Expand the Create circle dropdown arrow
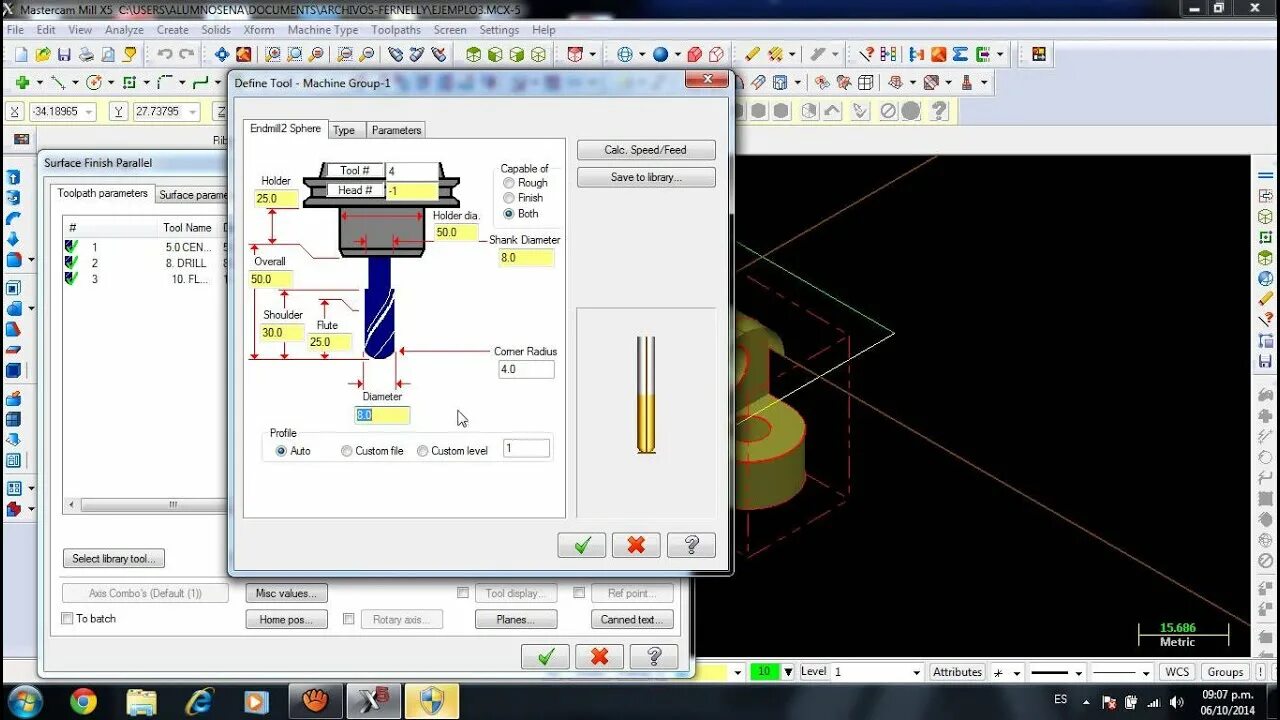1280x720 pixels. click(111, 82)
